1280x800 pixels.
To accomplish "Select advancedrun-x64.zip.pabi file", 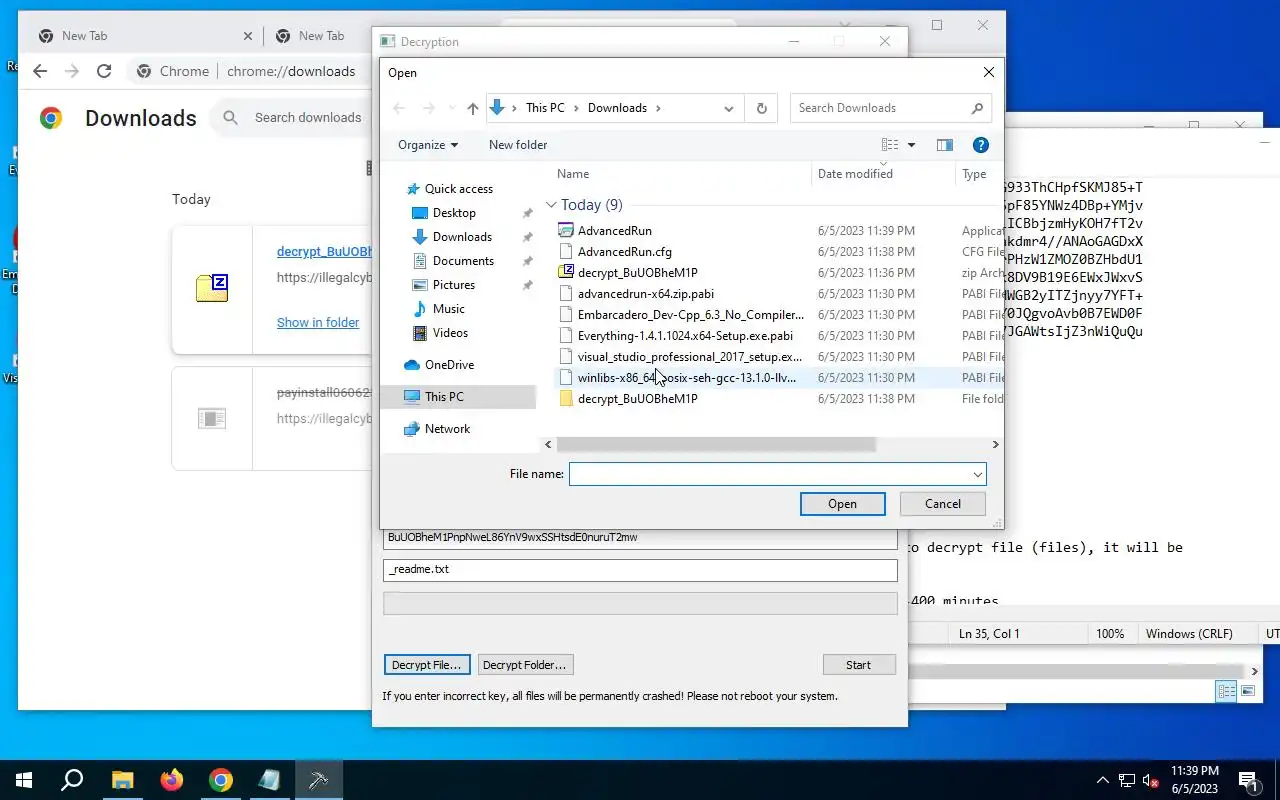I will click(x=645, y=294).
